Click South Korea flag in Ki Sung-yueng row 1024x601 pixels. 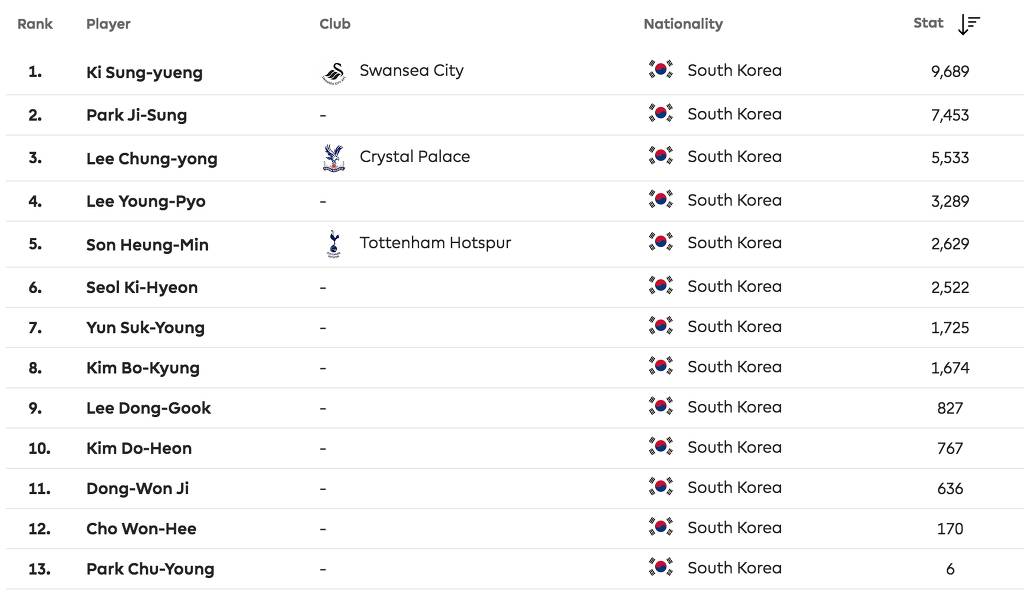click(660, 70)
